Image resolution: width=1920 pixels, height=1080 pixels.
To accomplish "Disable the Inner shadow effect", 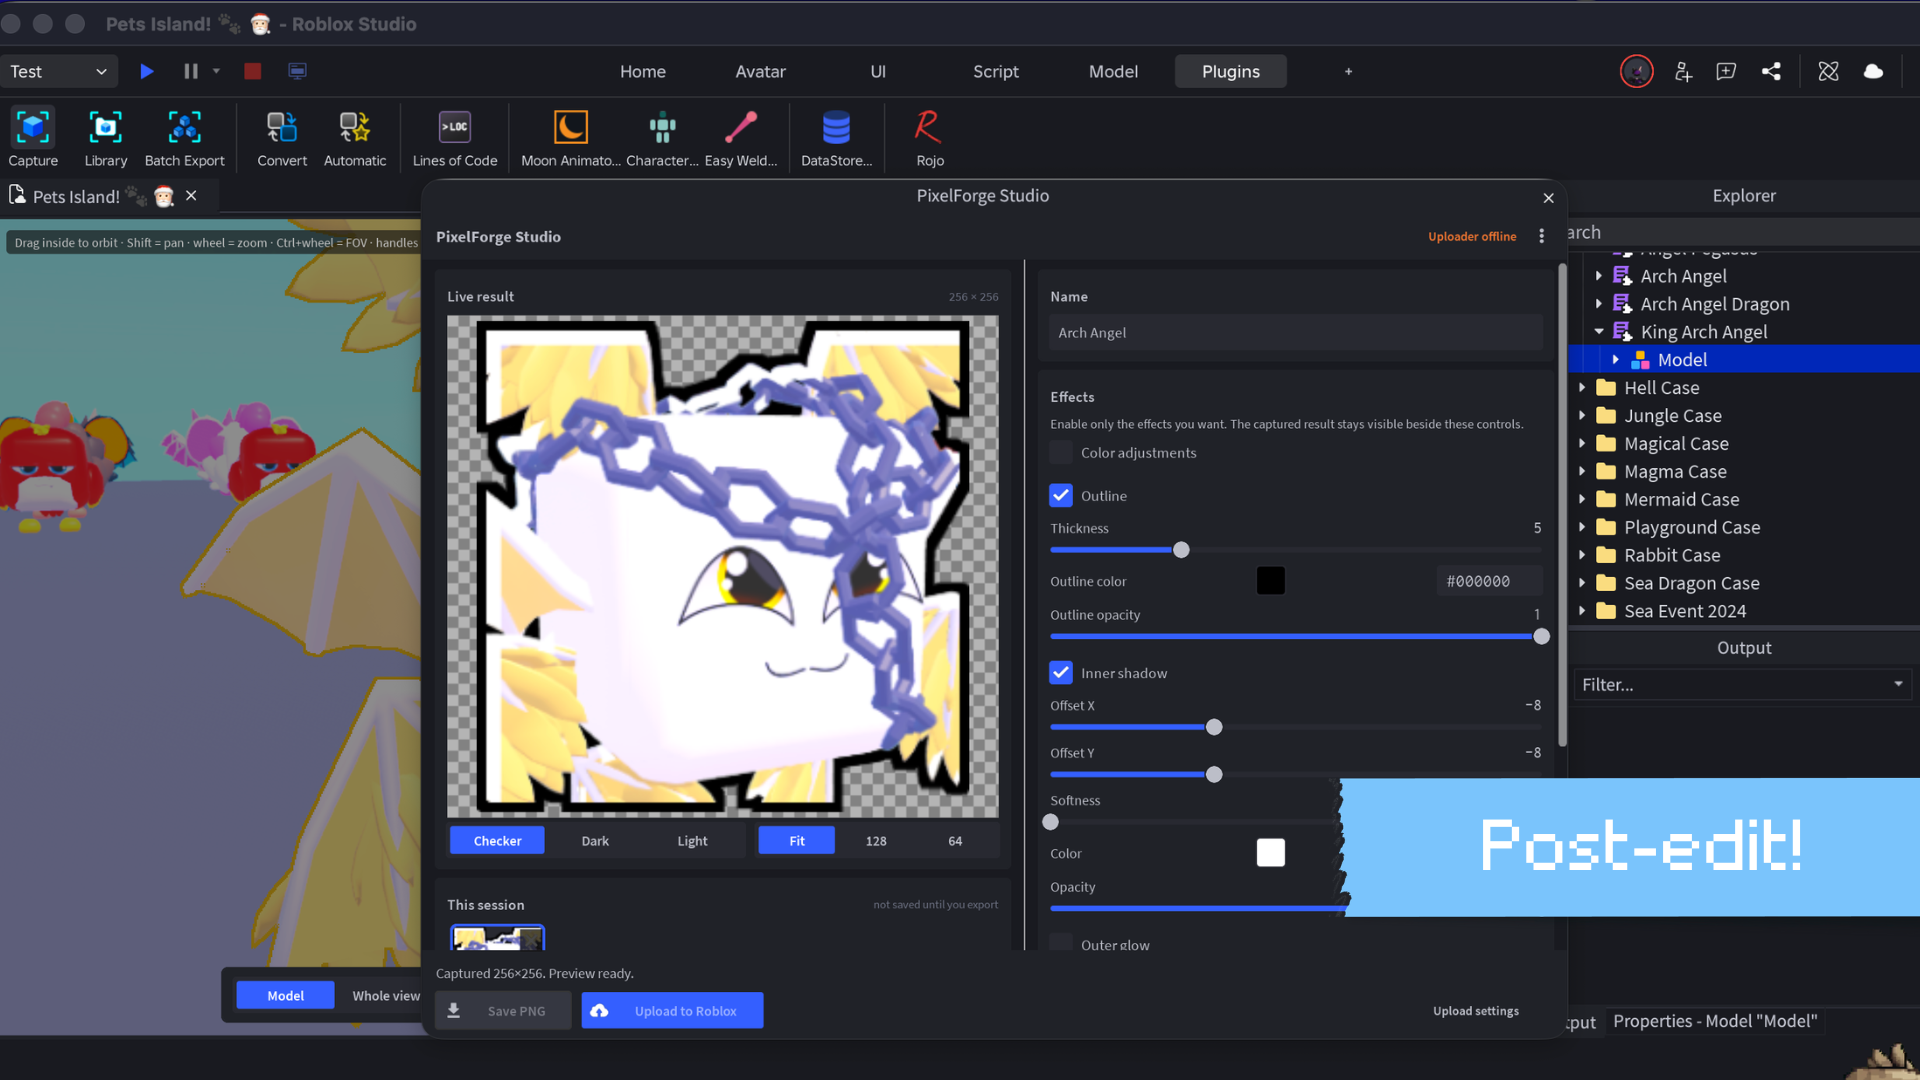I will click(x=1061, y=673).
